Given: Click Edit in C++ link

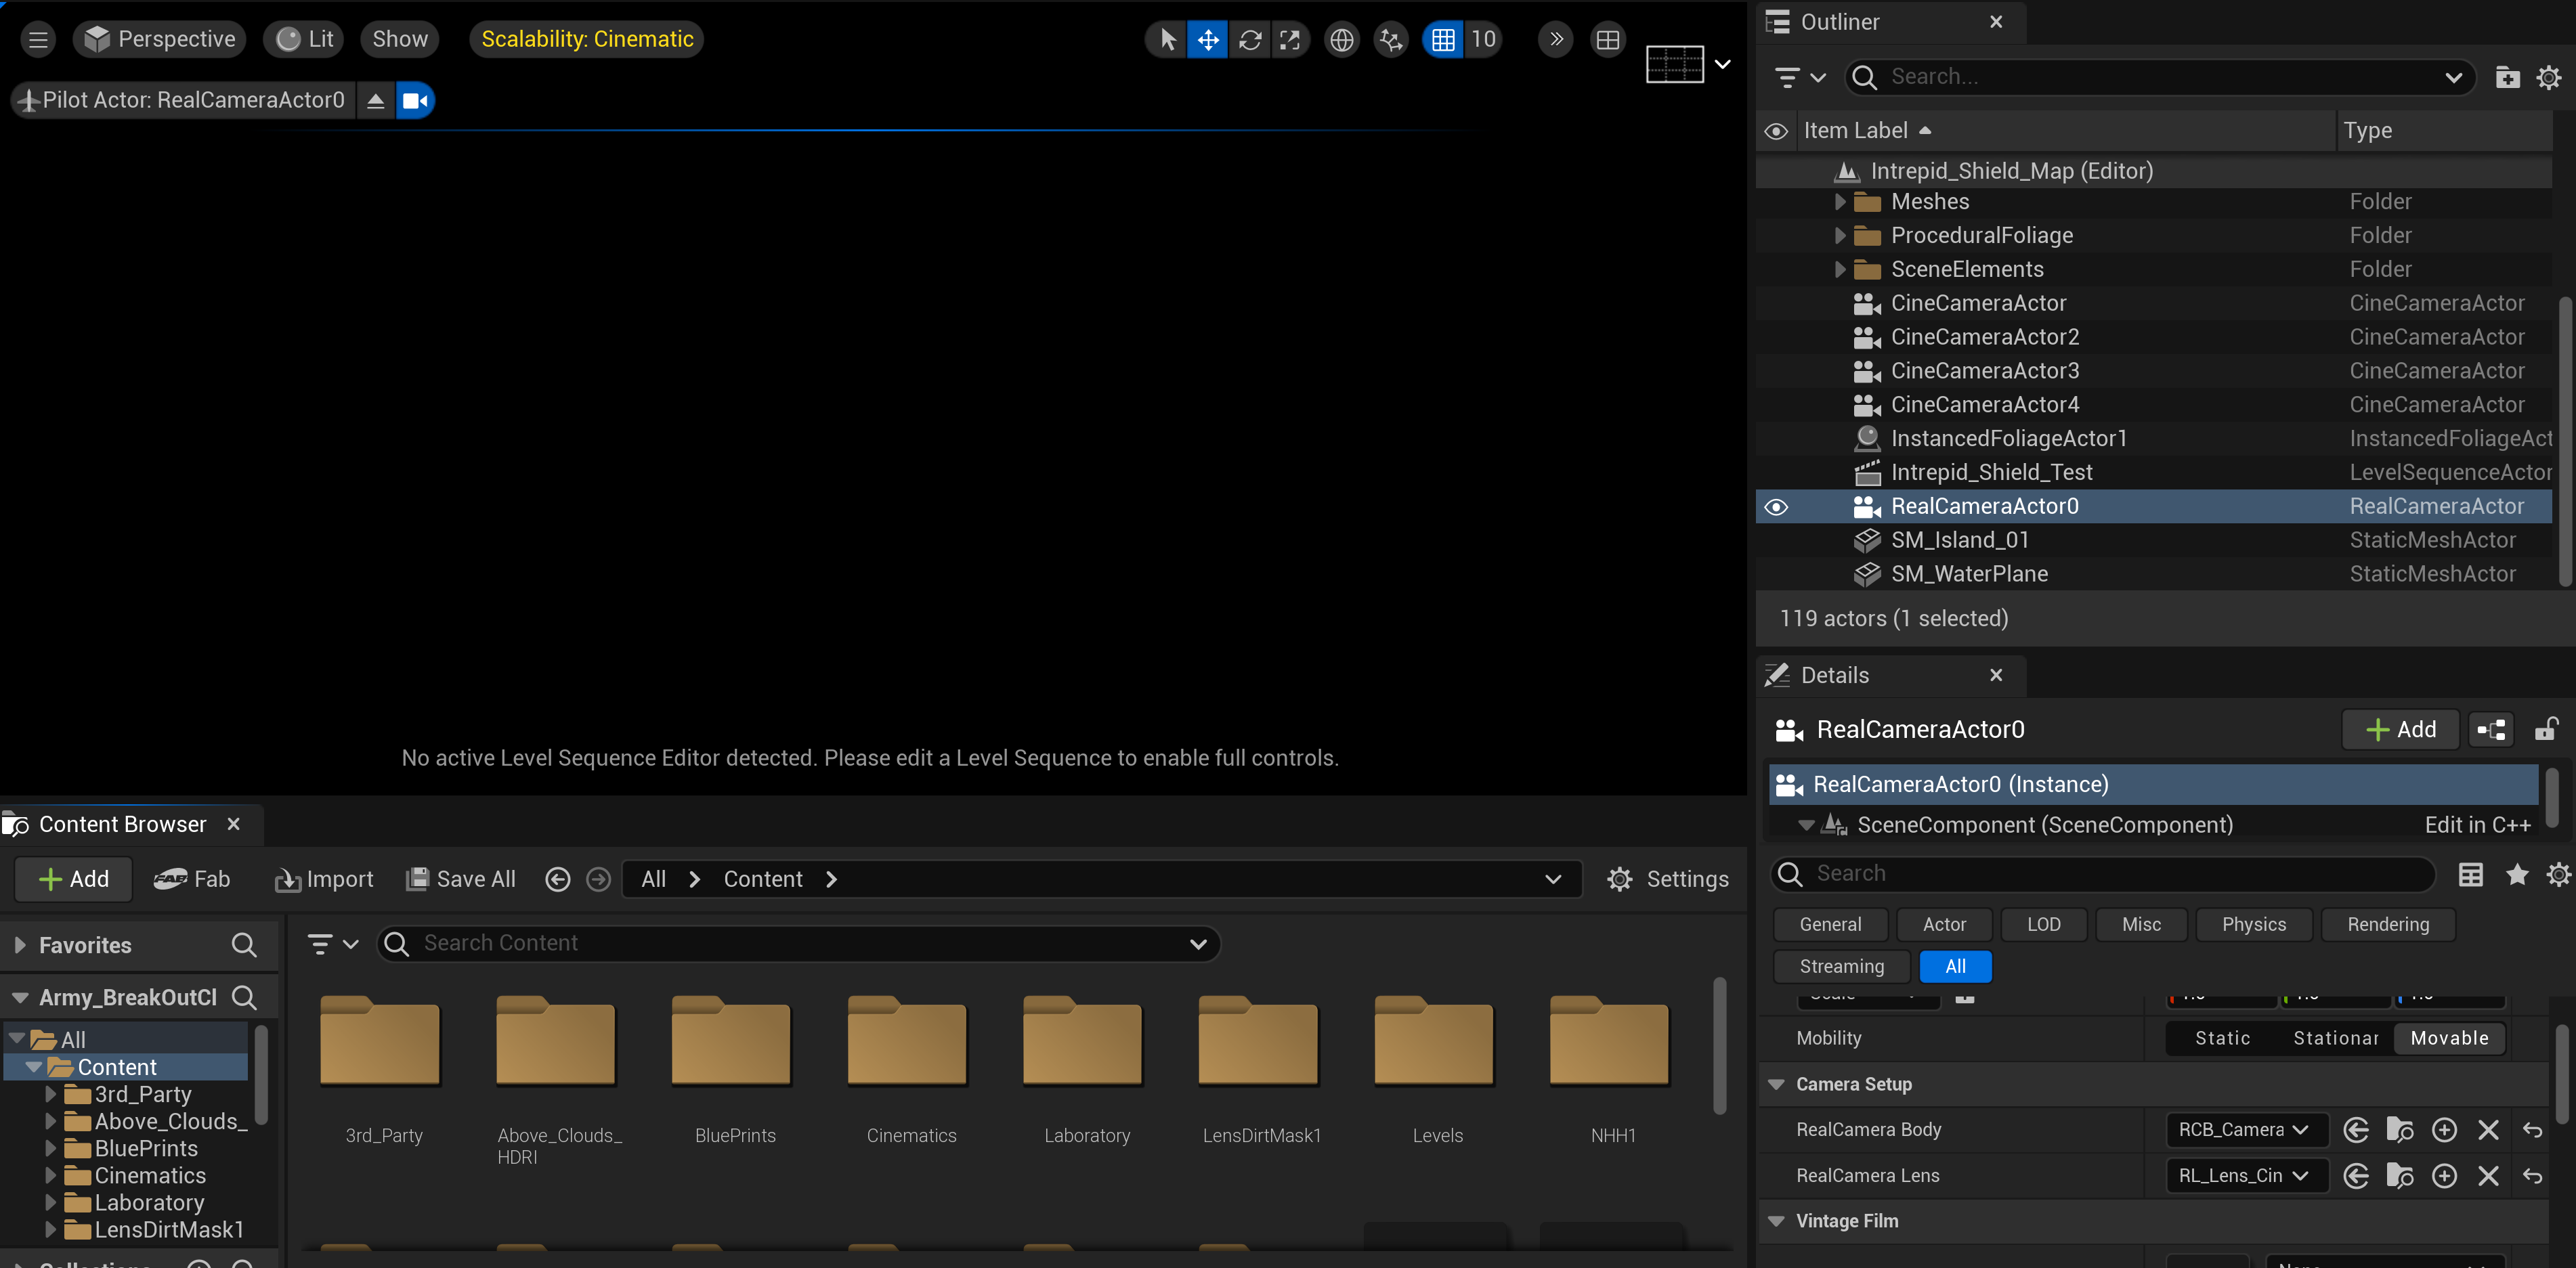Looking at the screenshot, I should point(2477,825).
